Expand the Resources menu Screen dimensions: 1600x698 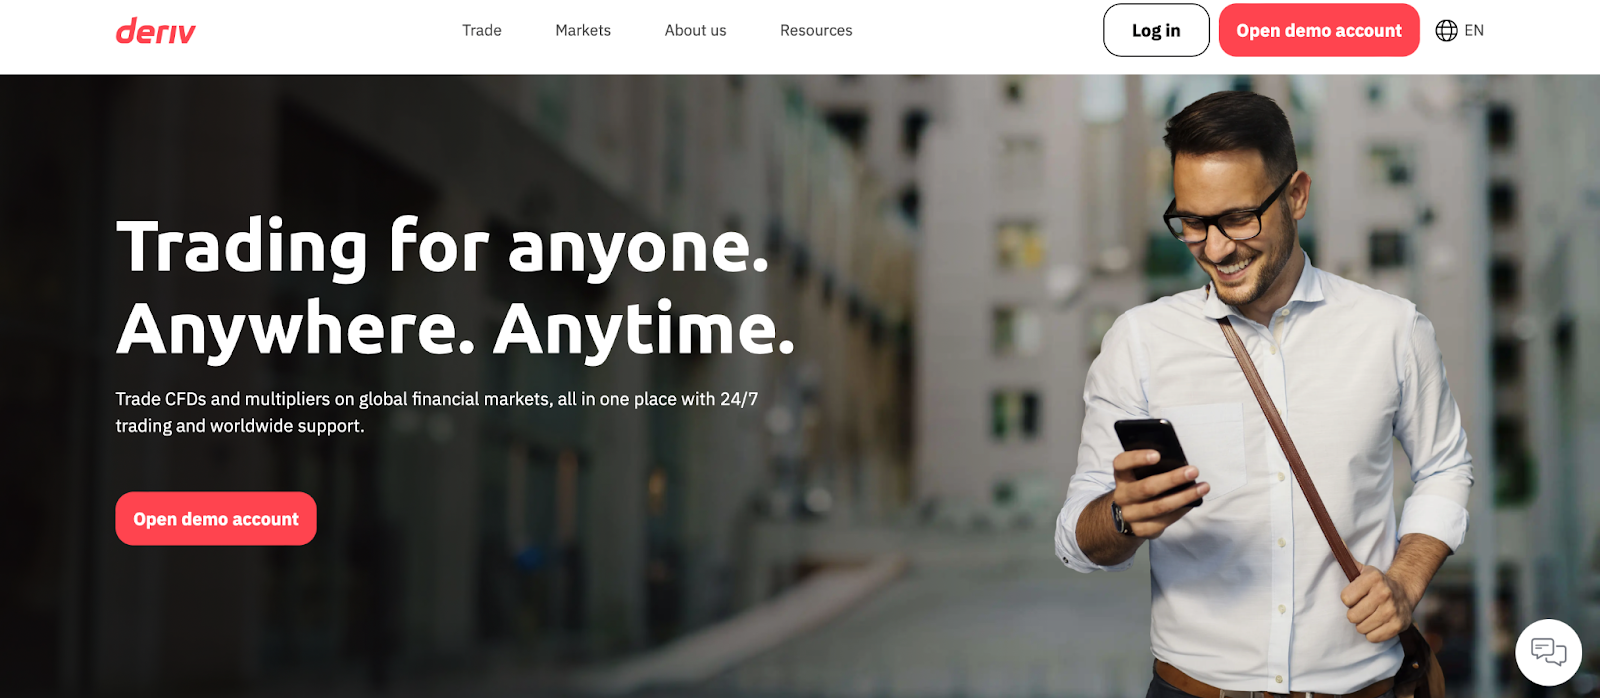pyautogui.click(x=816, y=31)
